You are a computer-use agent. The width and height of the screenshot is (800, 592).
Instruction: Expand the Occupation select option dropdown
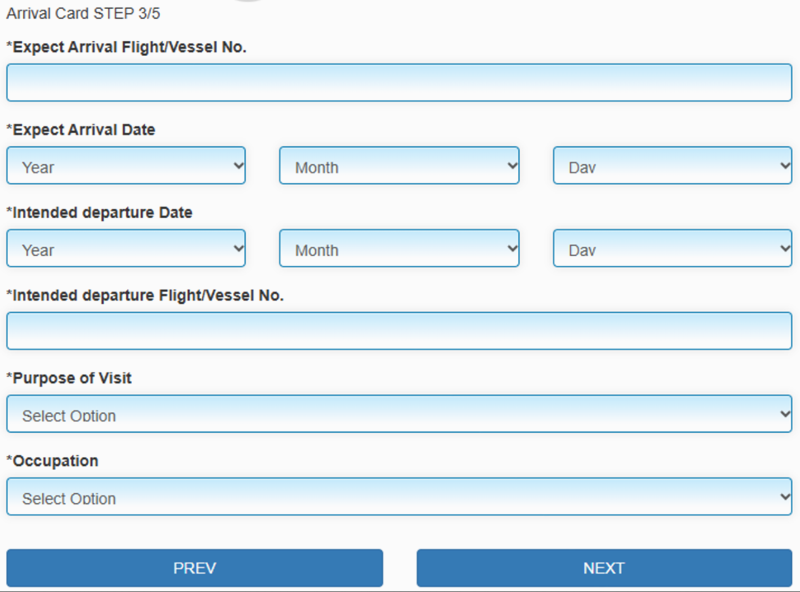399,496
